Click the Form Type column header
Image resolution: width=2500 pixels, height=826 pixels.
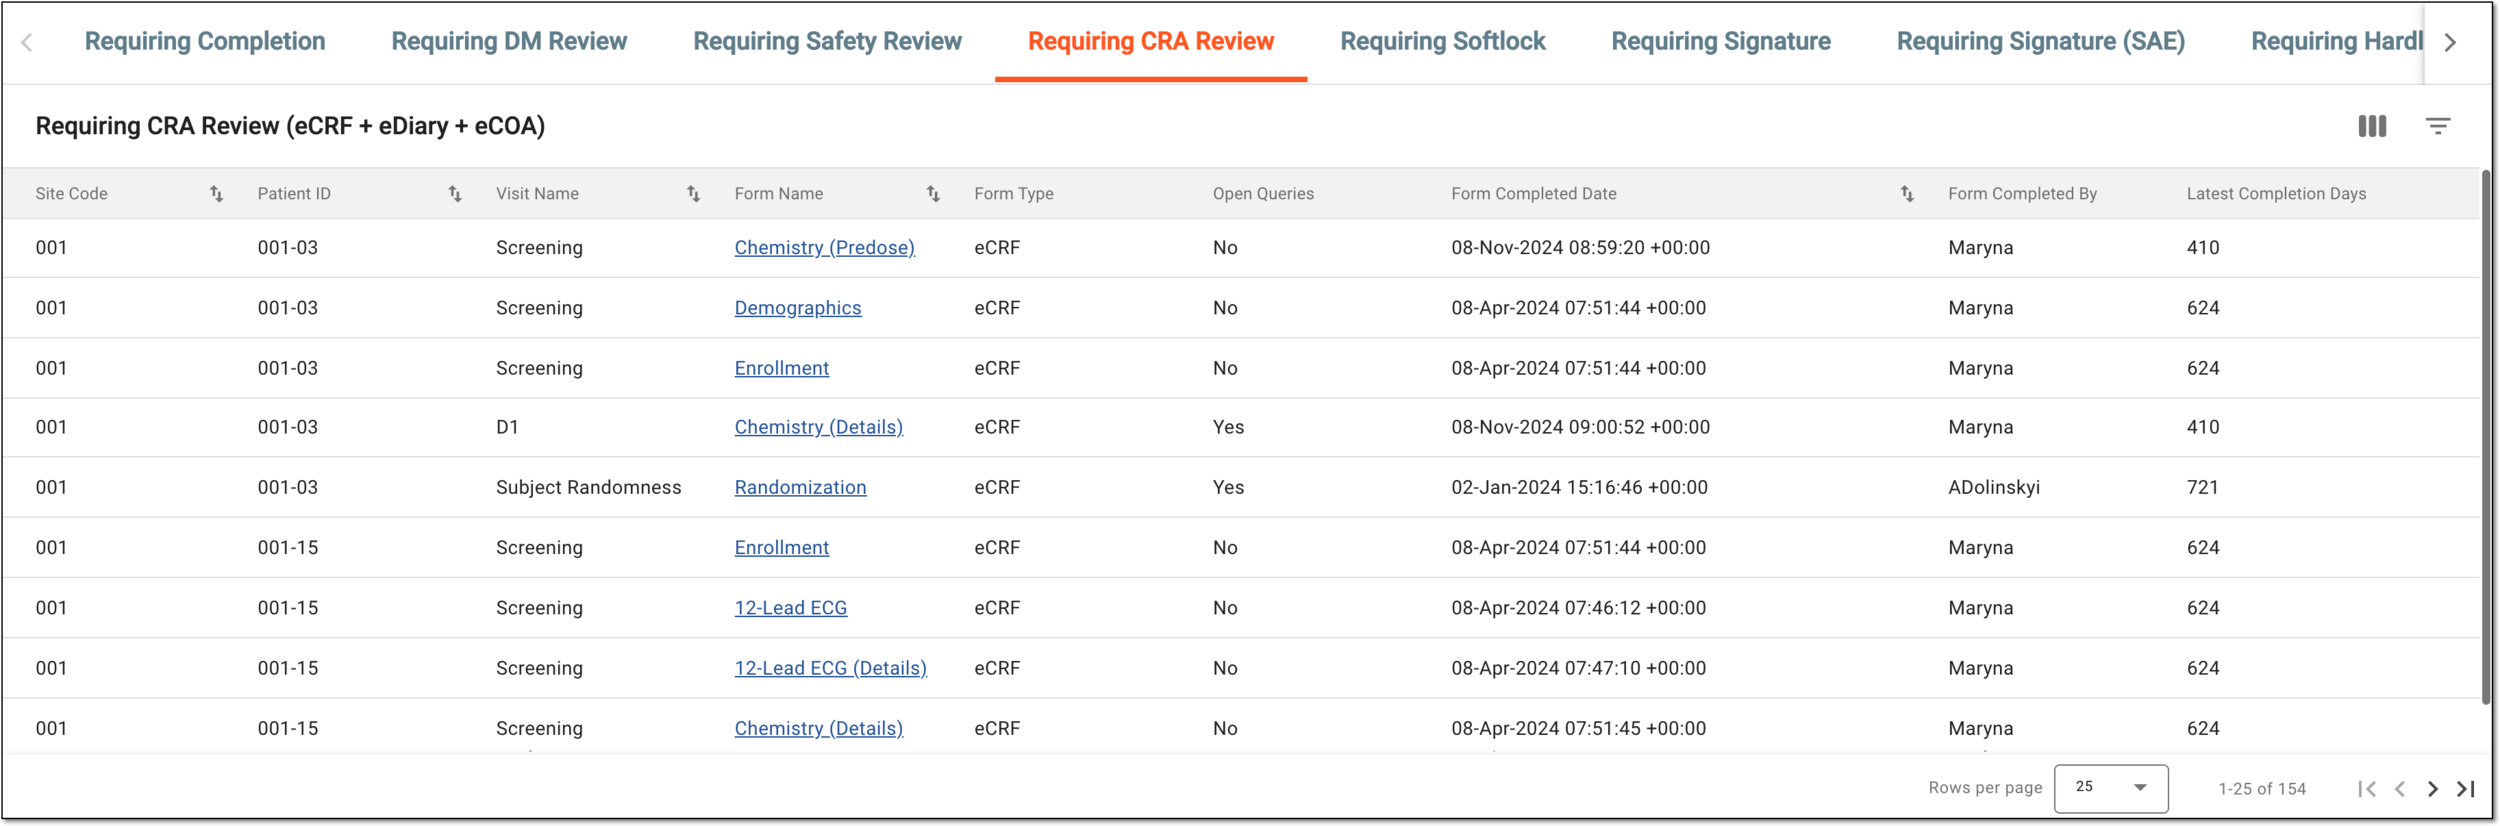1013,194
